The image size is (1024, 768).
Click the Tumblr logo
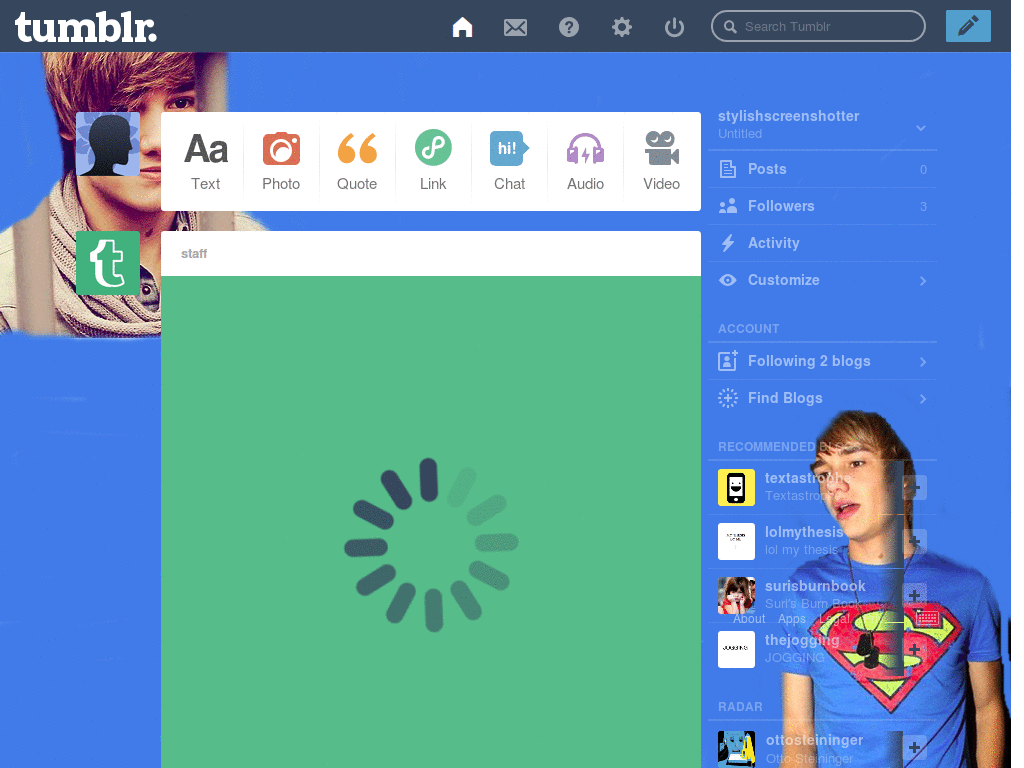(x=86, y=27)
